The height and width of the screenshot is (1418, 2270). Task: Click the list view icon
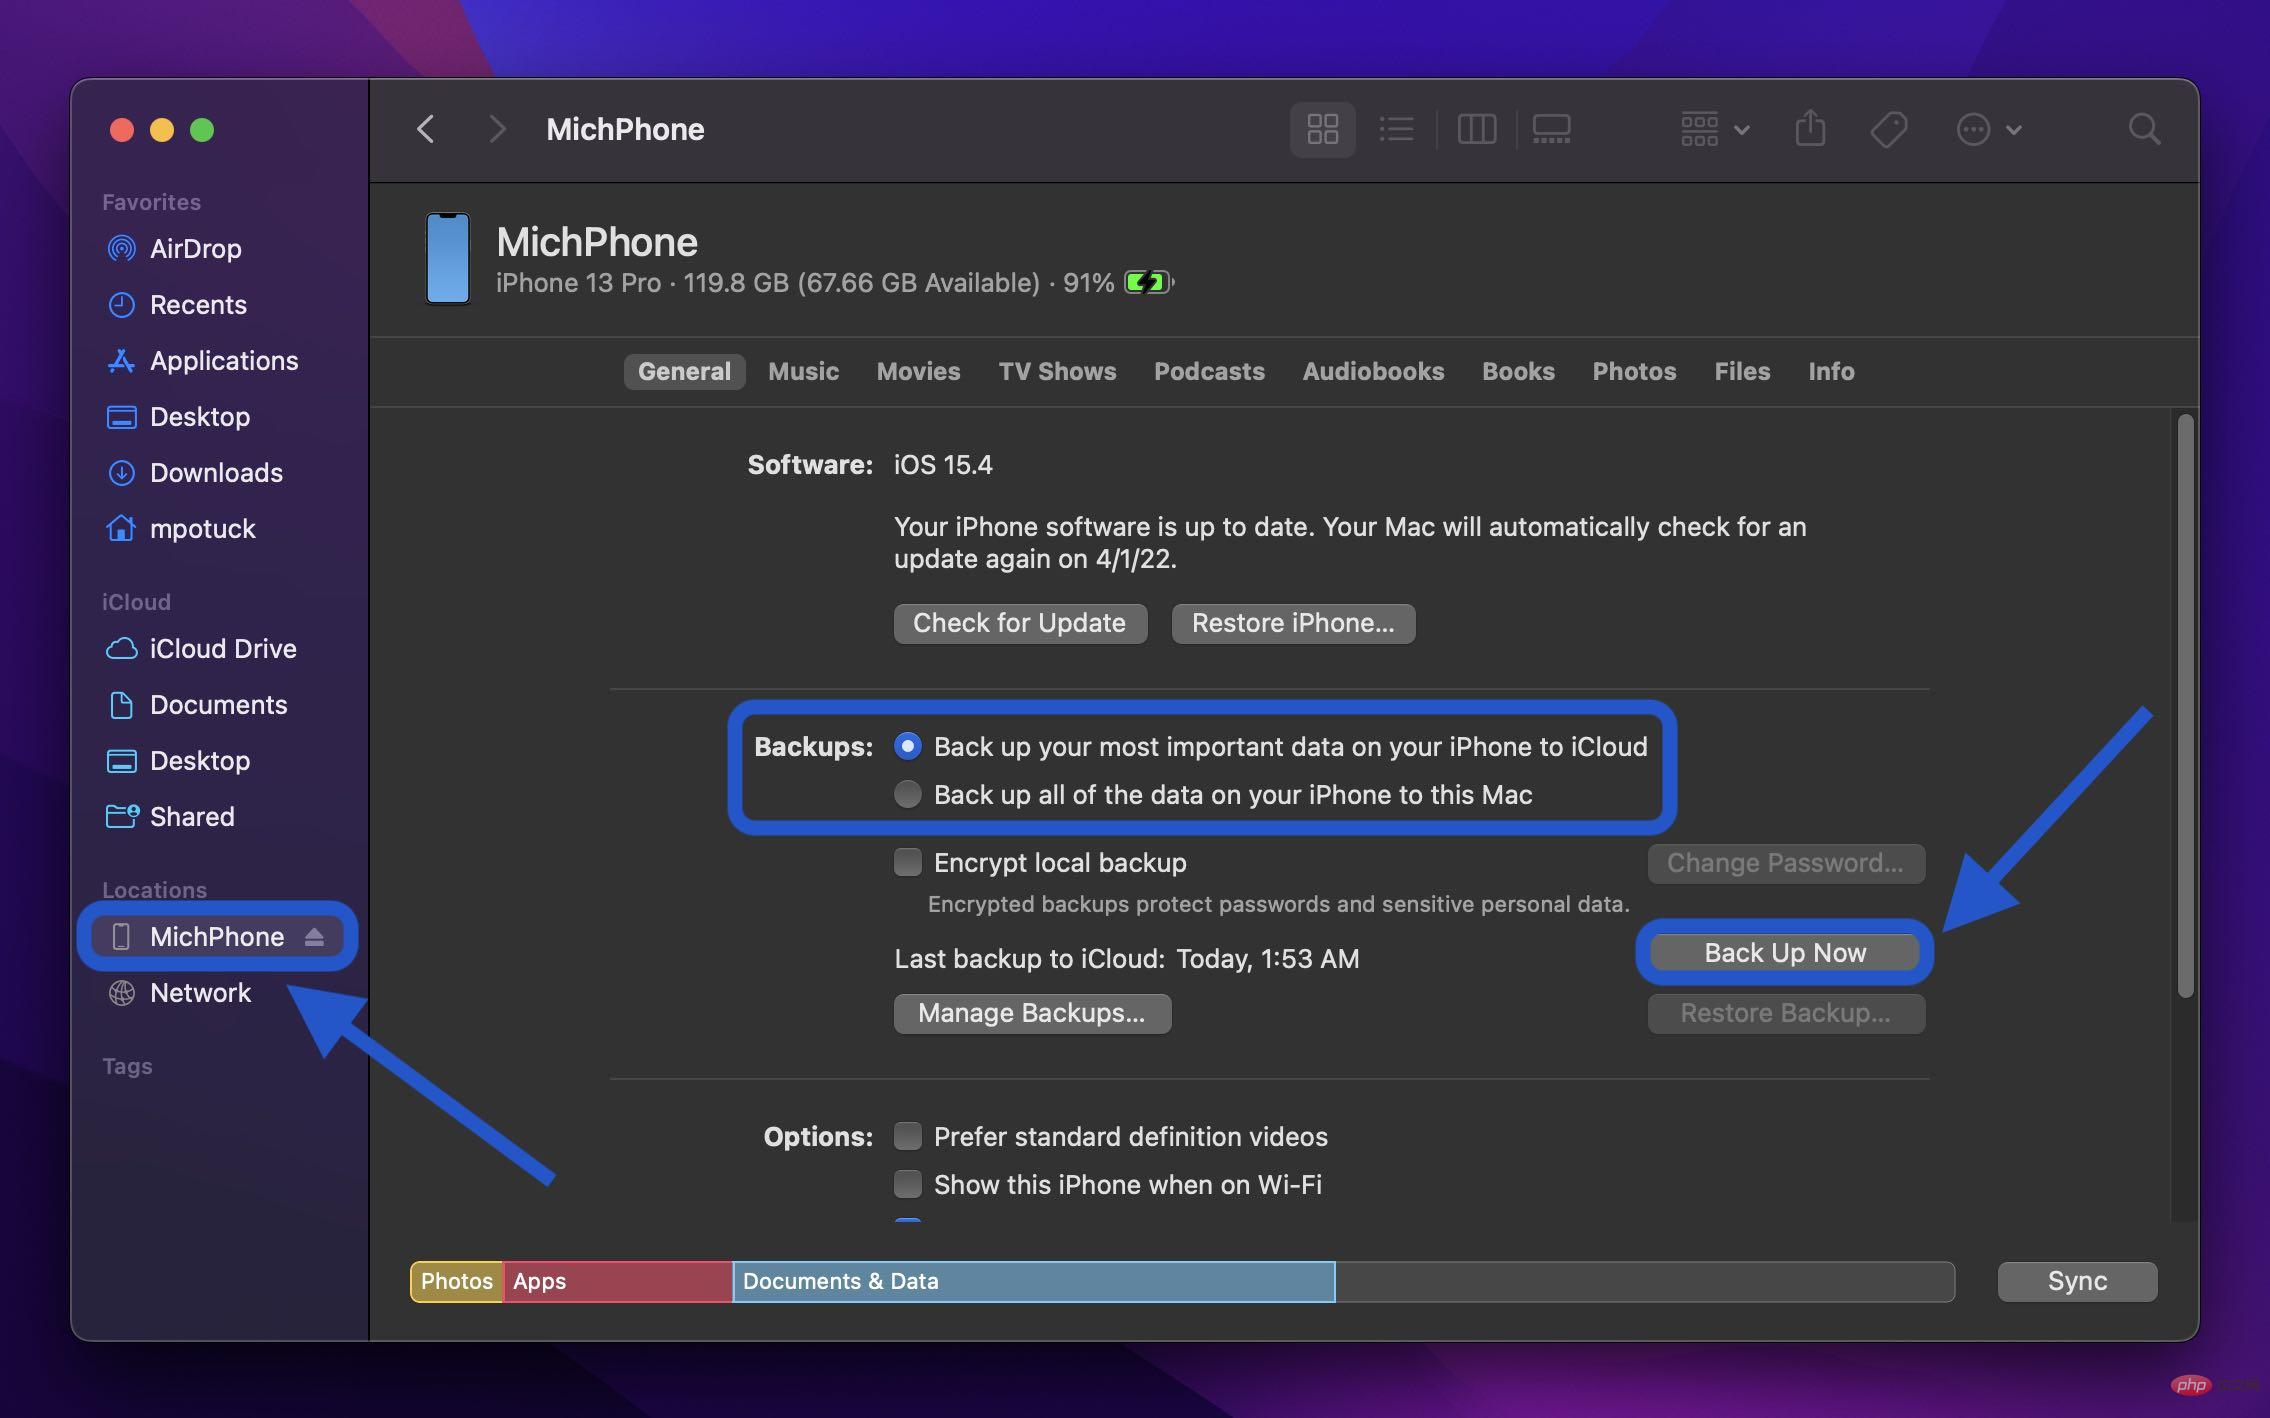click(1396, 129)
